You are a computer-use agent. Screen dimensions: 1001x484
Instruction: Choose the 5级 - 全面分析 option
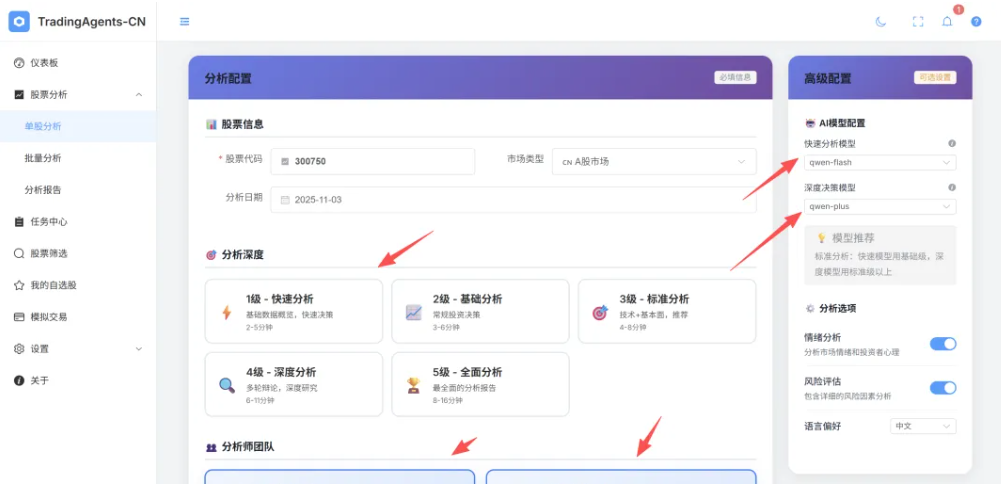click(480, 384)
